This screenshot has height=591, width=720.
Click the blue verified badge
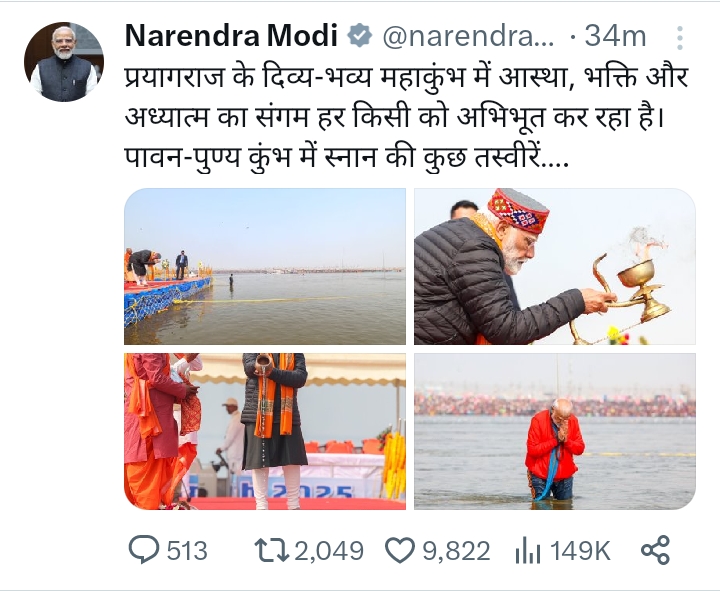pyautogui.click(x=360, y=36)
